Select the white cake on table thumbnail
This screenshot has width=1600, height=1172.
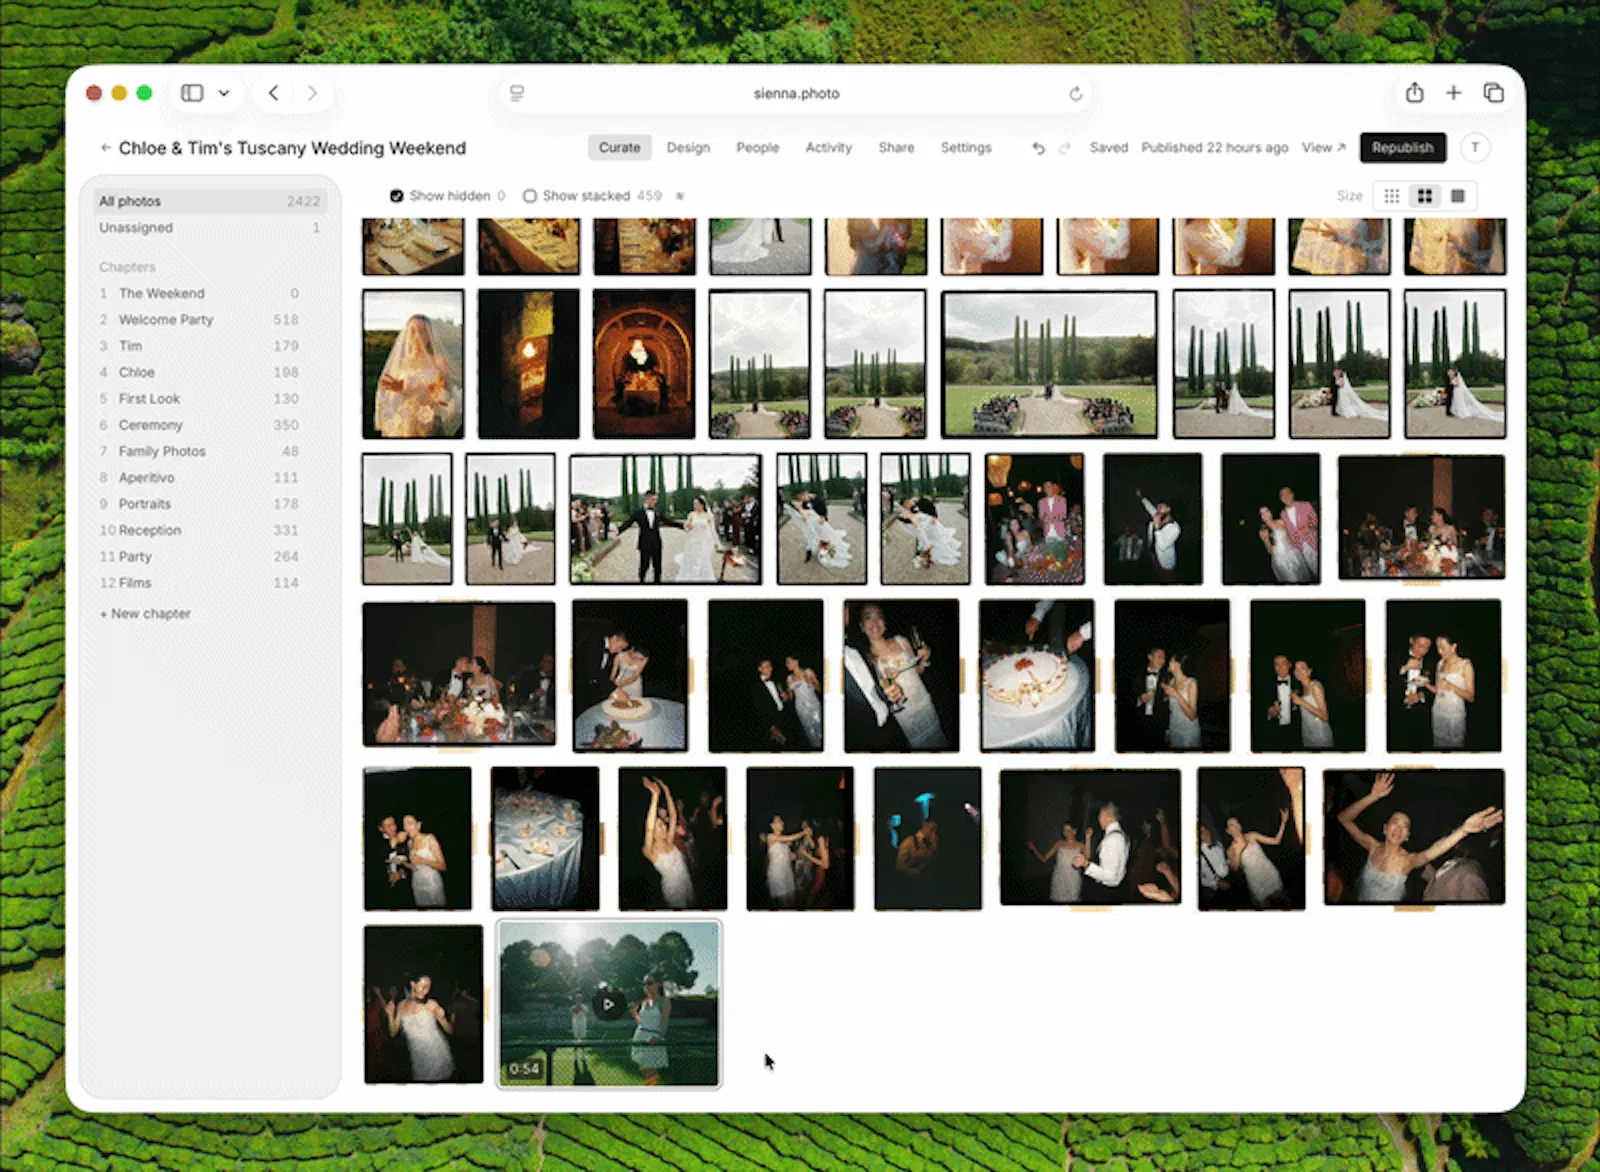1036,675
